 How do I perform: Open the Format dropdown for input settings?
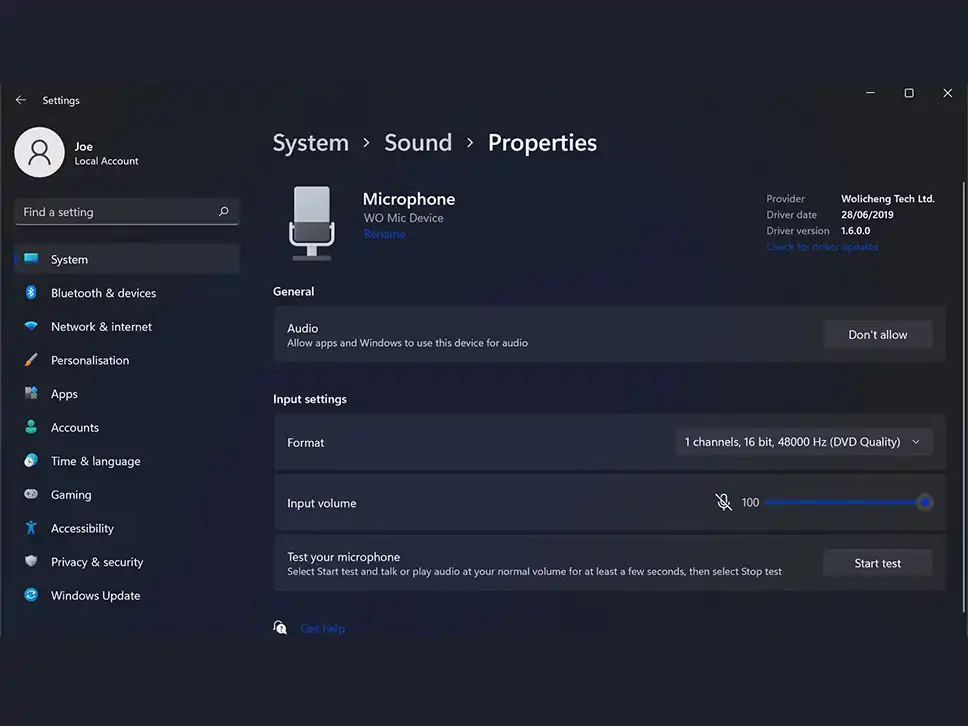coord(803,441)
